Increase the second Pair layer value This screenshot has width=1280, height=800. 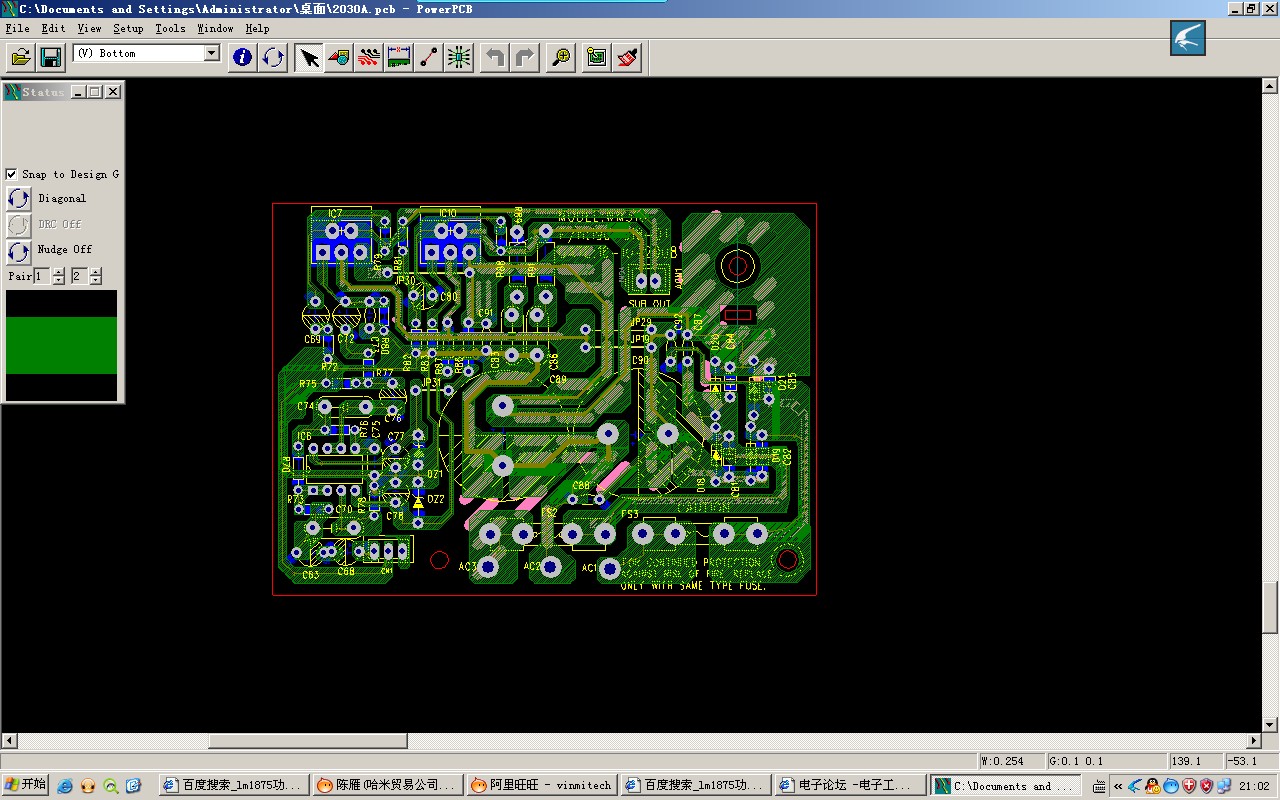tap(95, 272)
